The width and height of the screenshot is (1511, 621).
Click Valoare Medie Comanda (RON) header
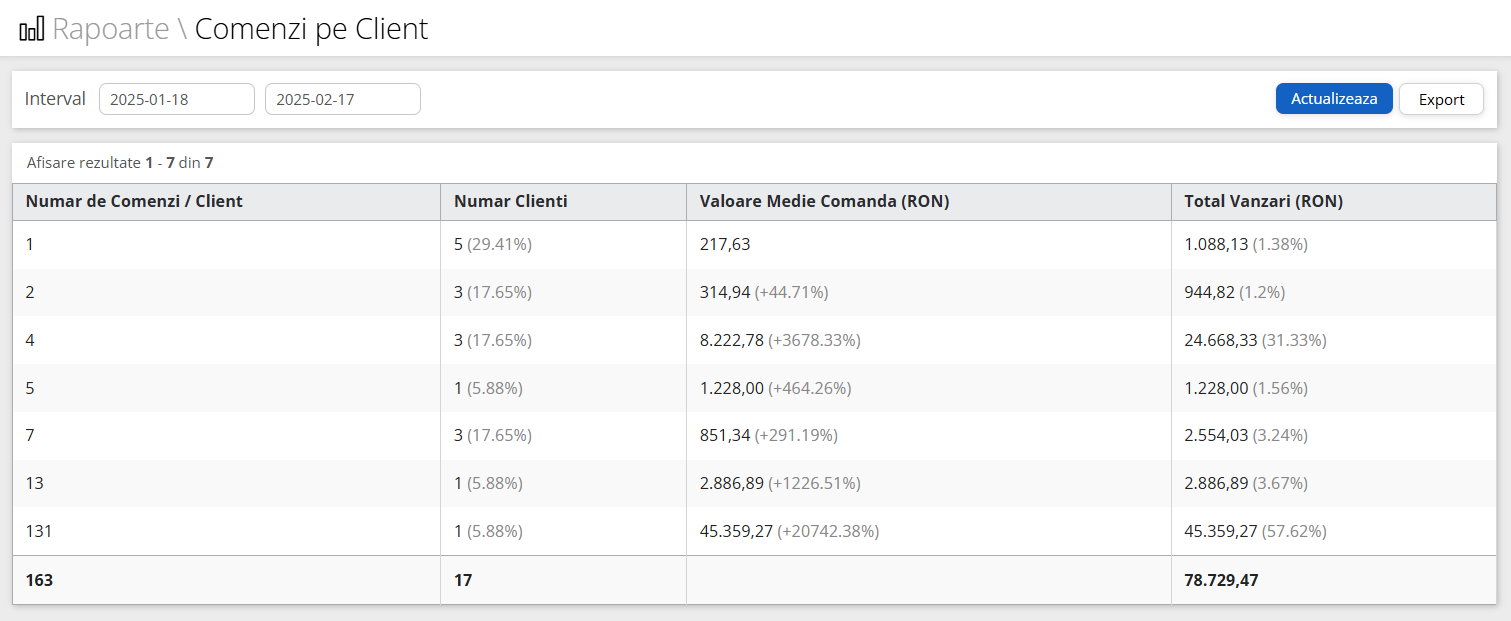coord(824,201)
